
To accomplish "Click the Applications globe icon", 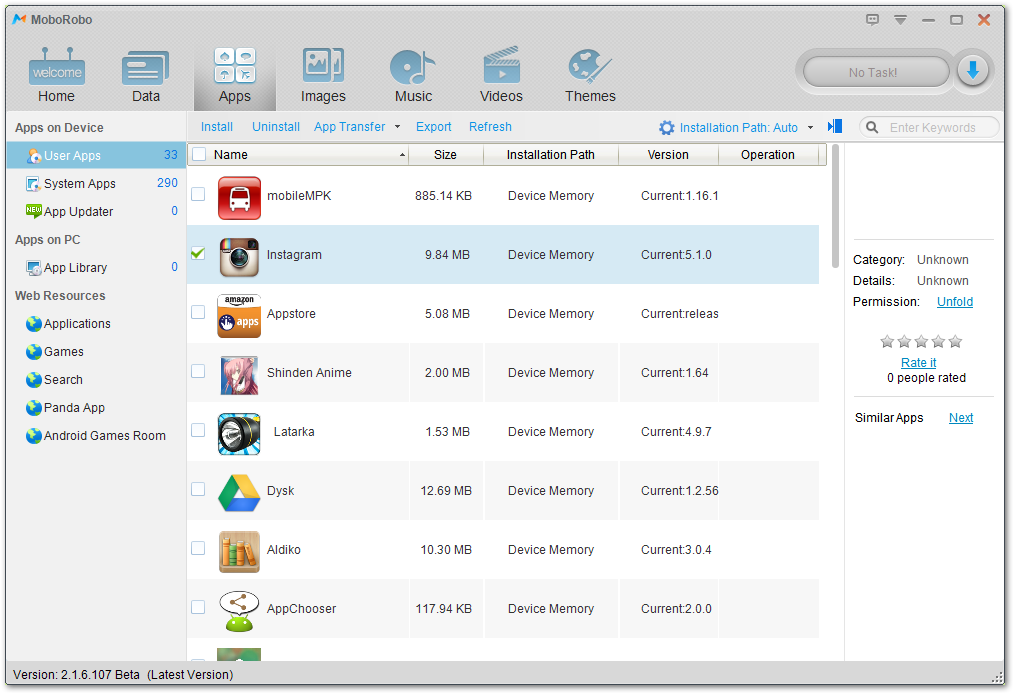I will click(x=34, y=324).
